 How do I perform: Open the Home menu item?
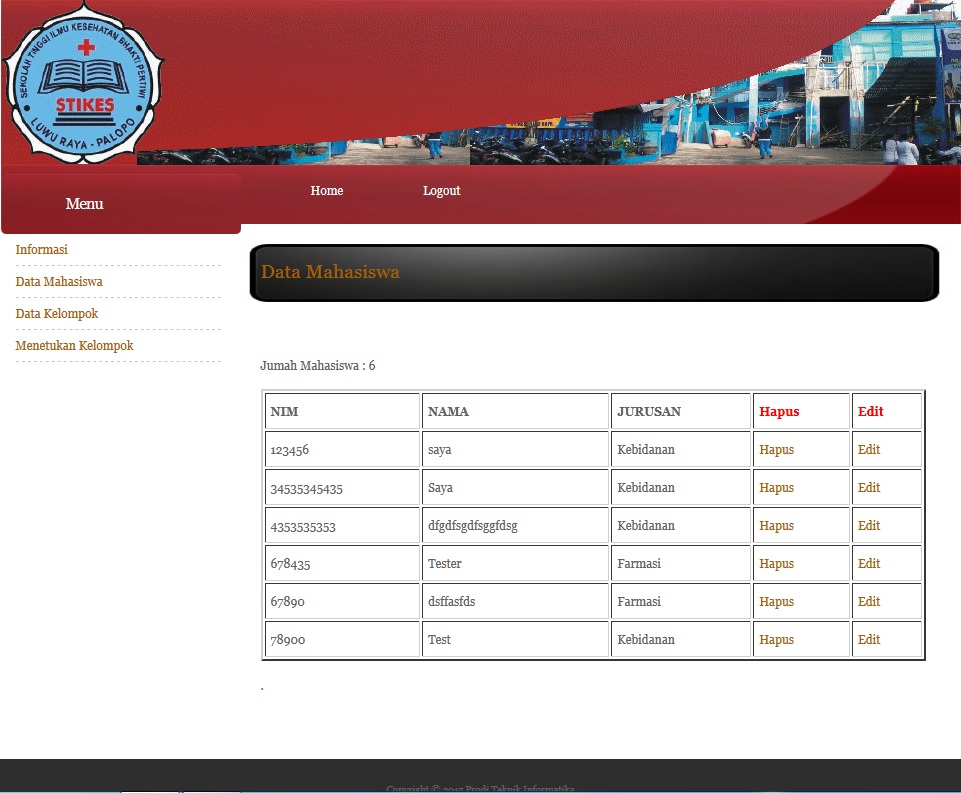pyautogui.click(x=326, y=191)
